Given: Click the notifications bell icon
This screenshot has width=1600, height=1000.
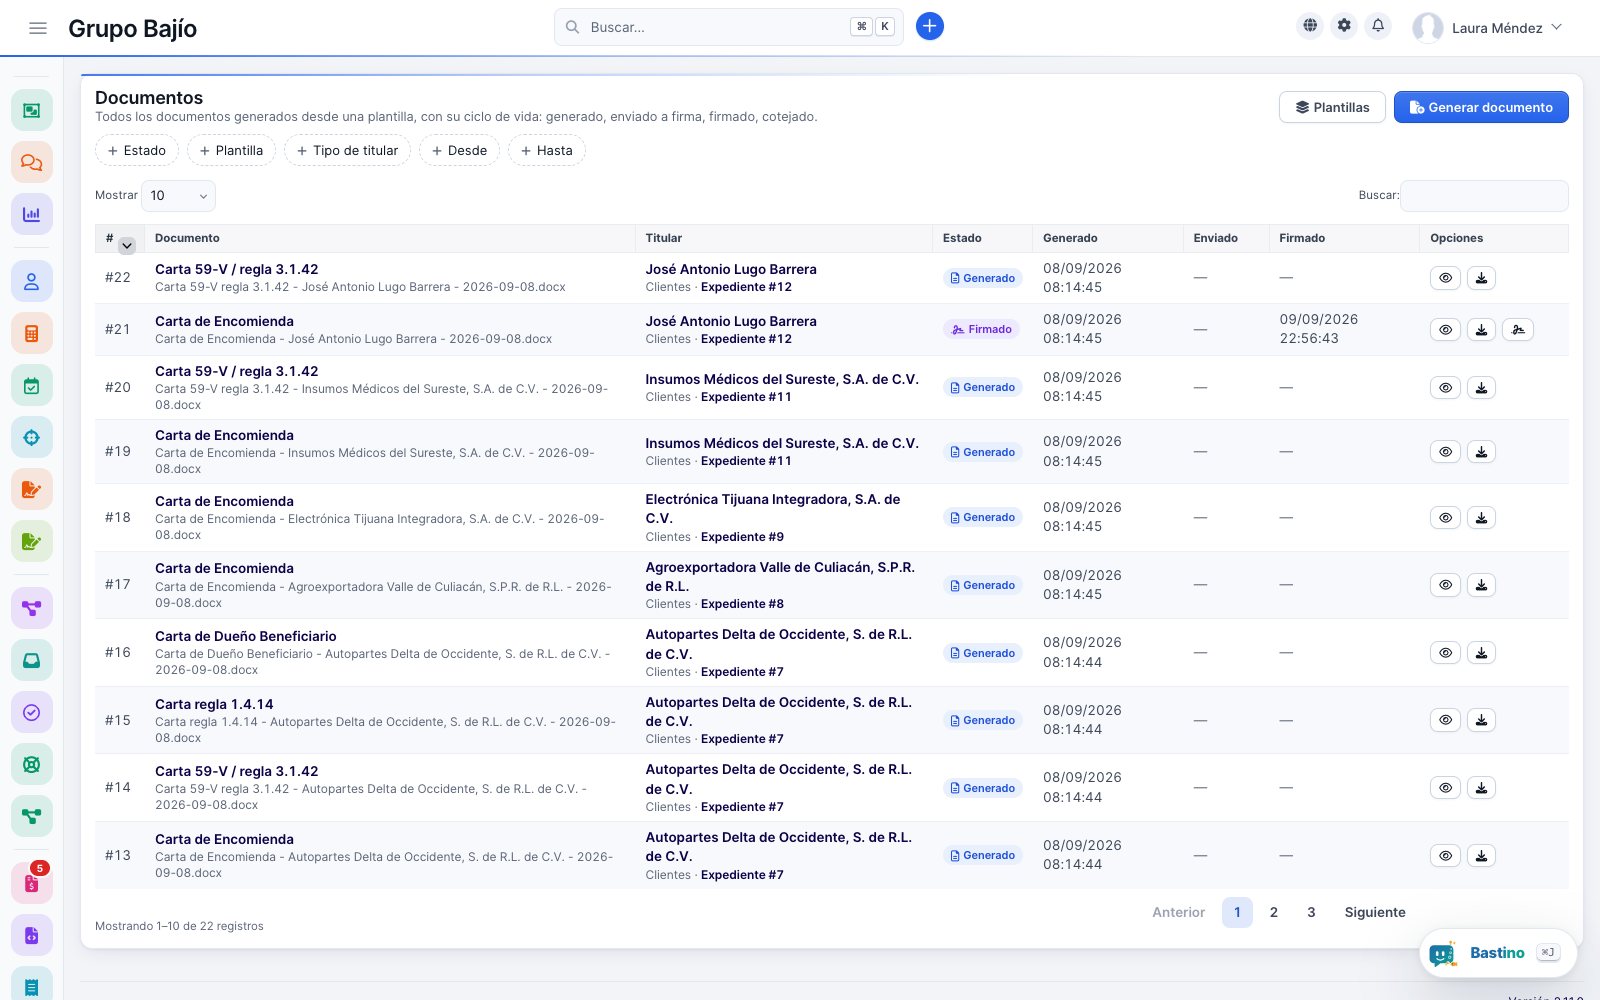Looking at the screenshot, I should coord(1378,26).
